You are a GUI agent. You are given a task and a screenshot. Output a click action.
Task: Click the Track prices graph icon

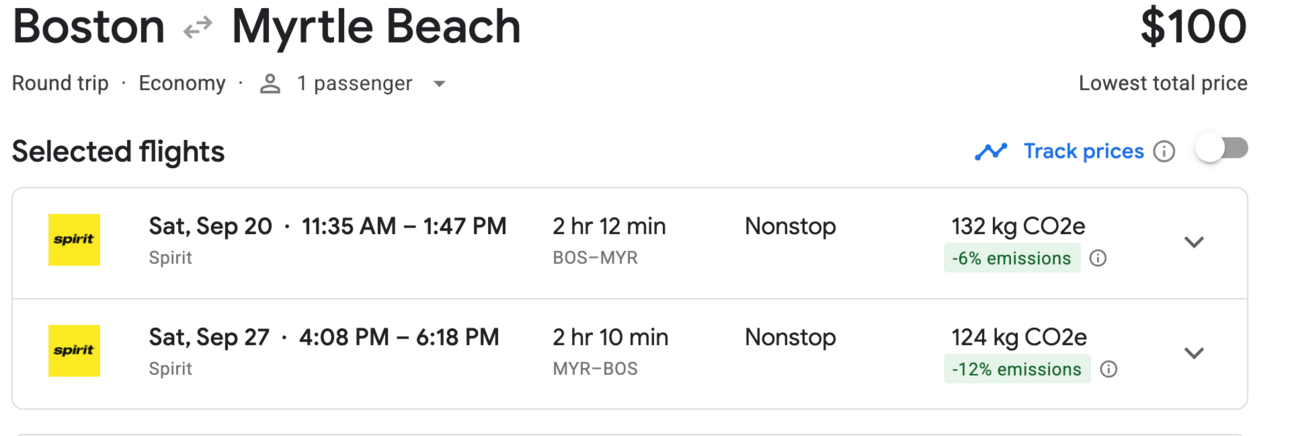coord(991,152)
